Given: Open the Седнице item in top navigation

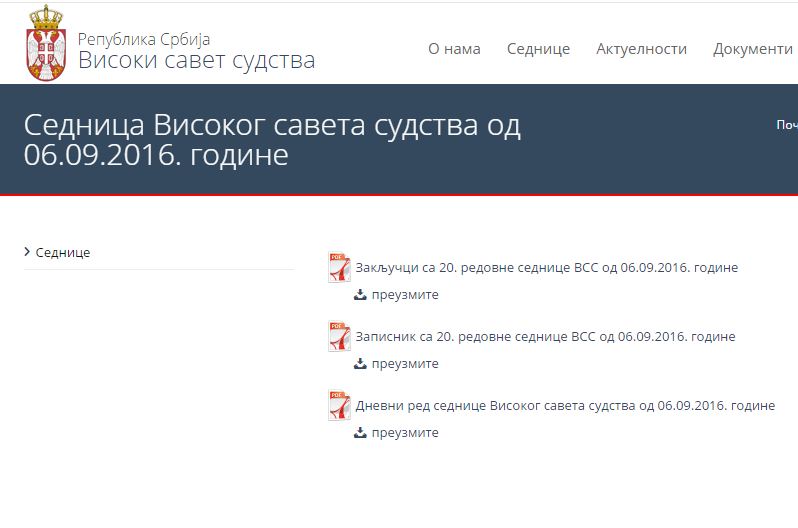Looking at the screenshot, I should click(x=538, y=49).
